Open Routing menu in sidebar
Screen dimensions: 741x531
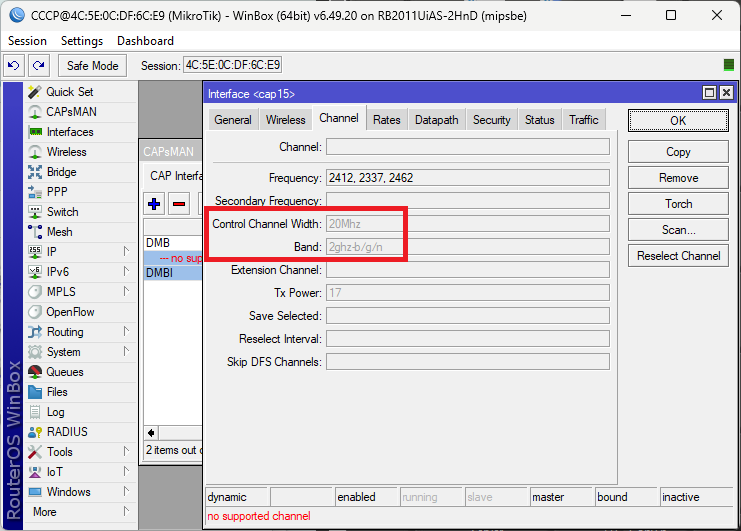[x=80, y=332]
